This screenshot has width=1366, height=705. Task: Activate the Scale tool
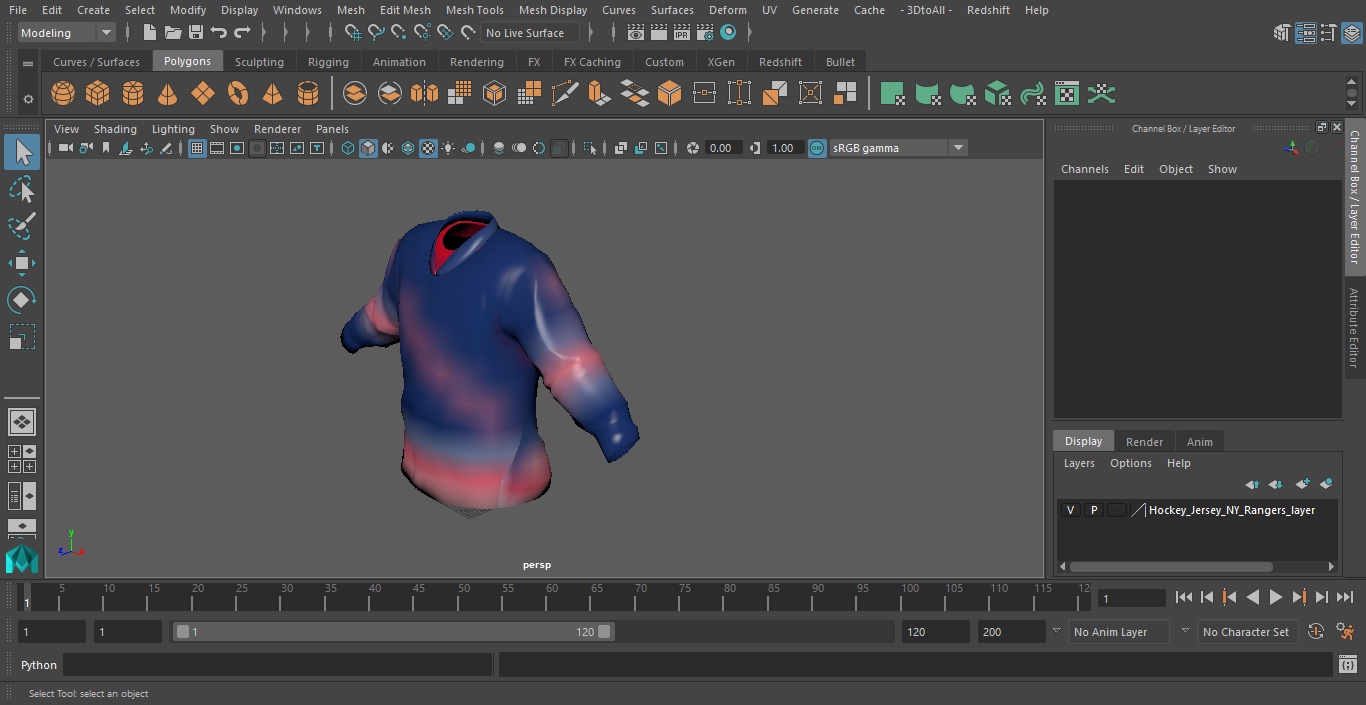pos(22,337)
